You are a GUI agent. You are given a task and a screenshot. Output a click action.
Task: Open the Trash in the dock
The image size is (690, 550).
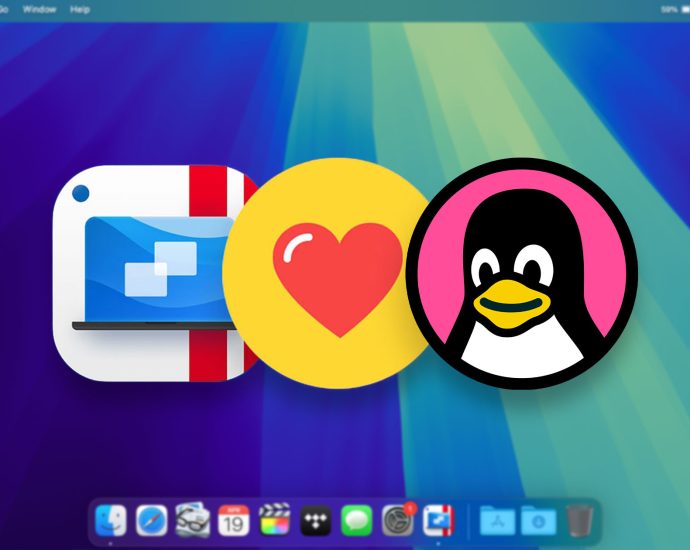pyautogui.click(x=579, y=520)
